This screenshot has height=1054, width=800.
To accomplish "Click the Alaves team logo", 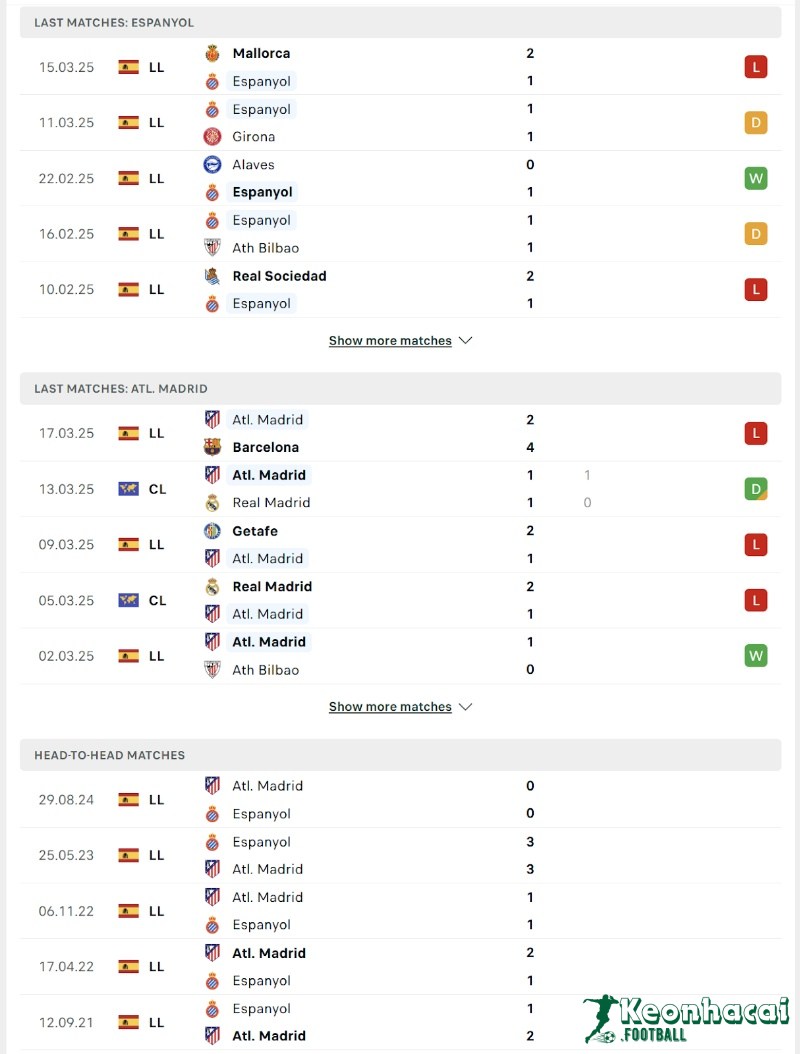I will pos(213,164).
